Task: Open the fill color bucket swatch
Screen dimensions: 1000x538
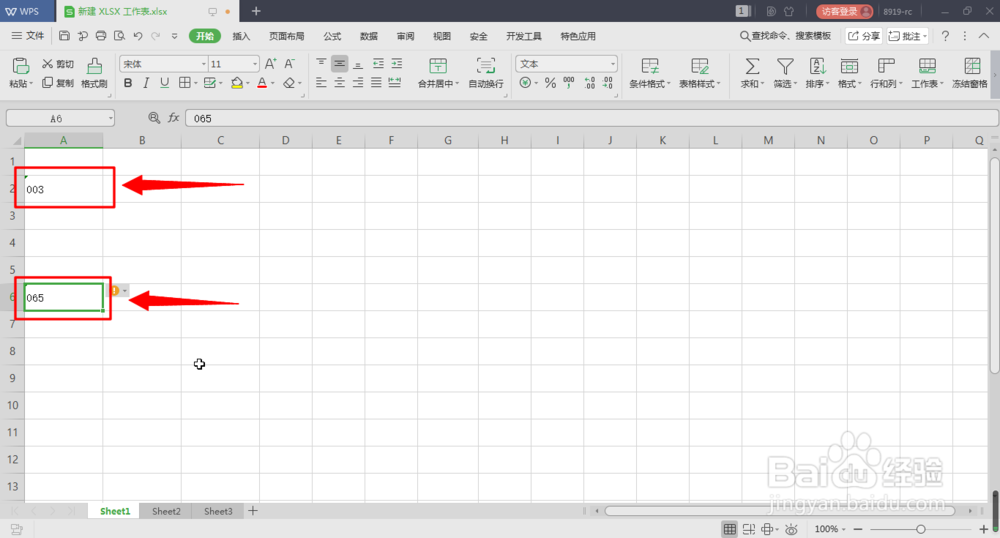Action: point(237,83)
